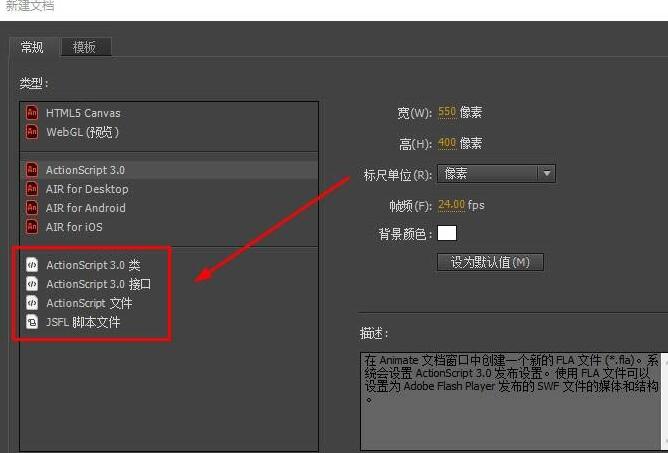Screen dimensions: 668x453
Task: Click the frame rate value 24.00
Action: click(452, 205)
